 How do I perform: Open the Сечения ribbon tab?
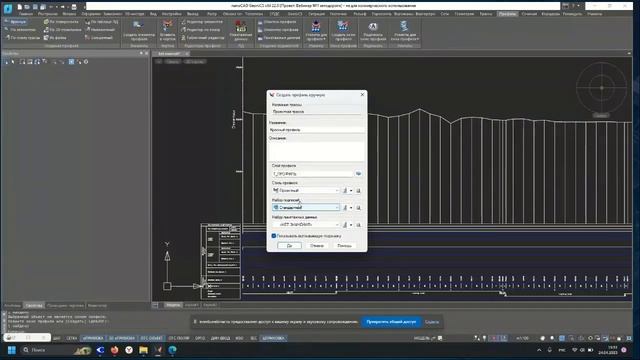click(x=529, y=14)
